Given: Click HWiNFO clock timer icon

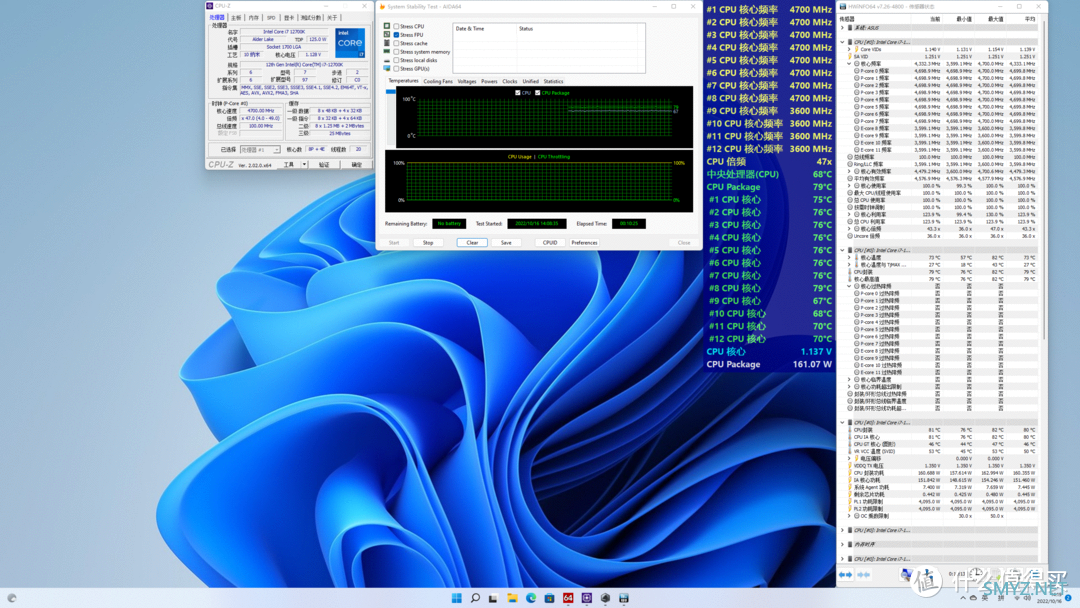Looking at the screenshot, I should pyautogui.click(x=977, y=573).
